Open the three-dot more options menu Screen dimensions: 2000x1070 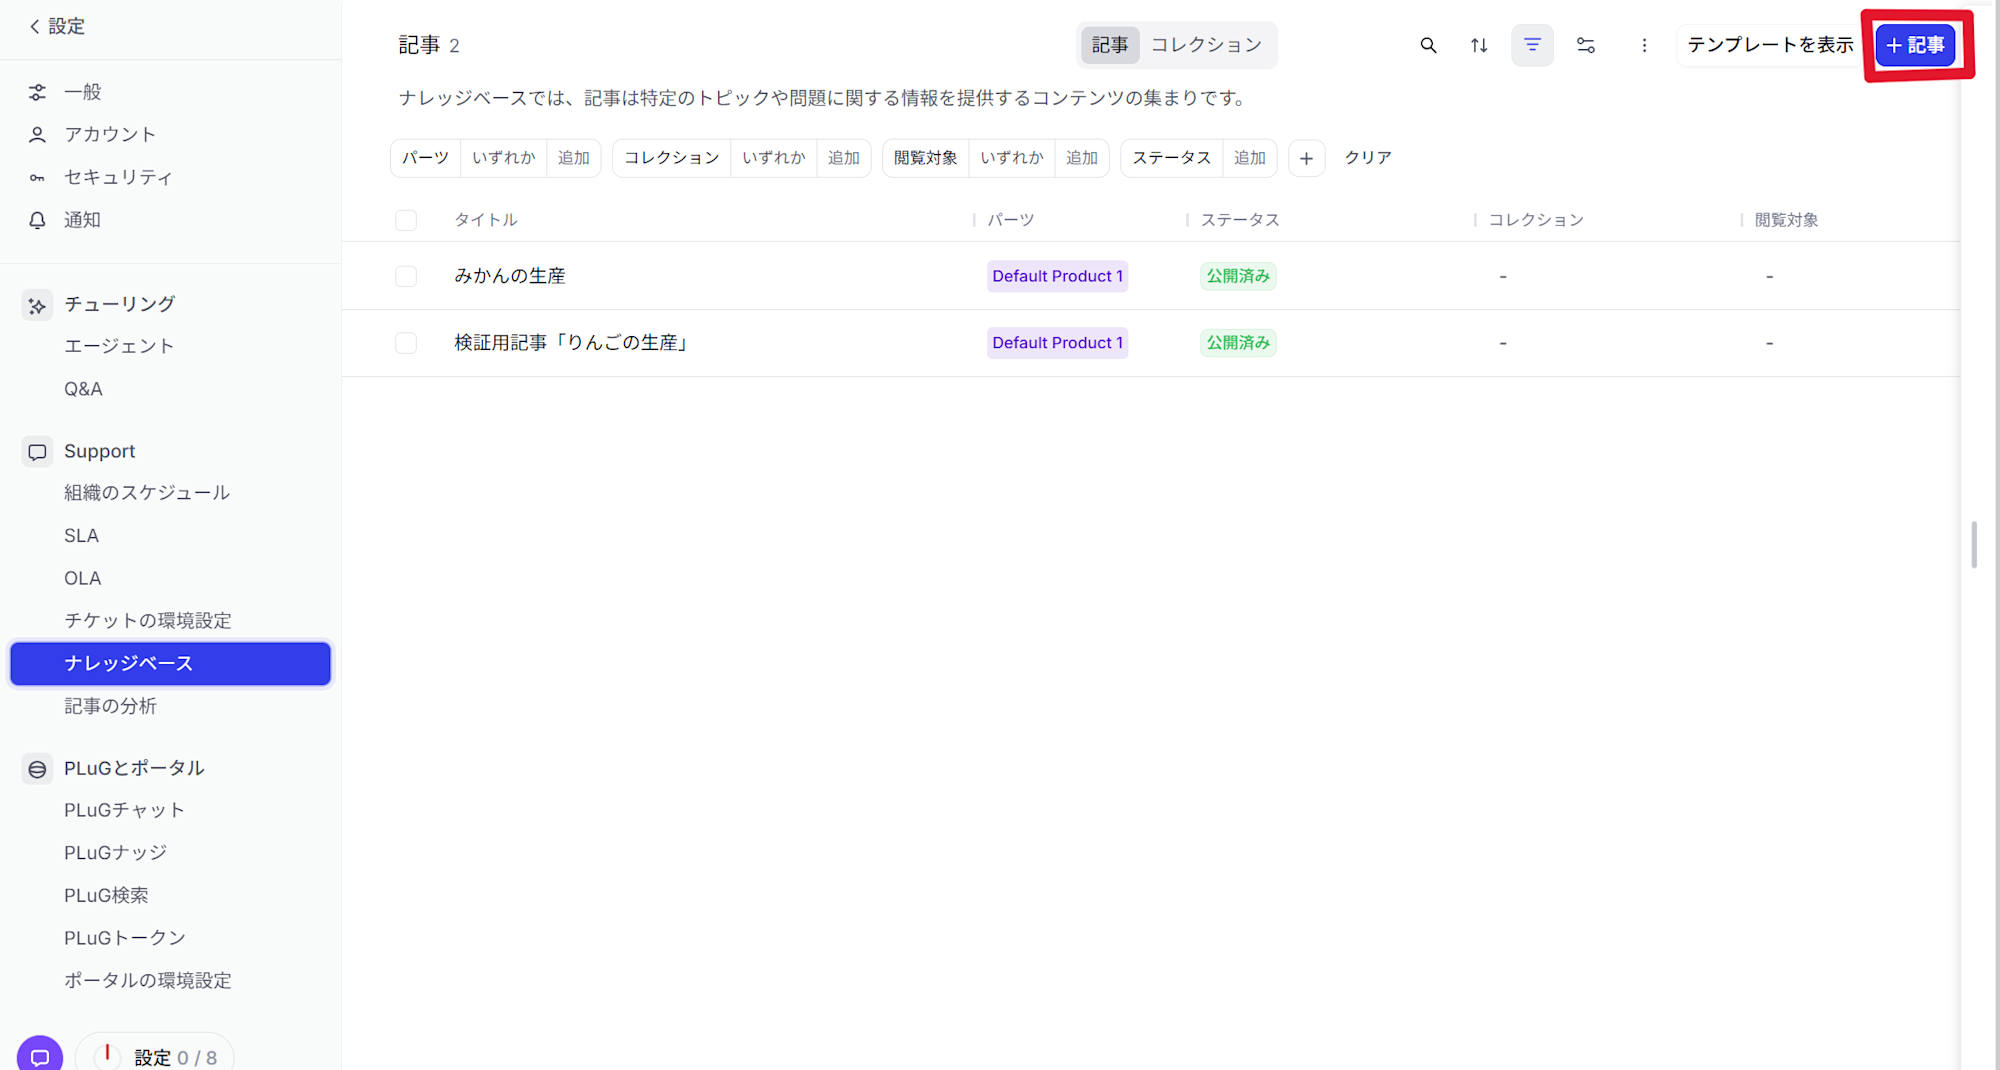point(1644,45)
